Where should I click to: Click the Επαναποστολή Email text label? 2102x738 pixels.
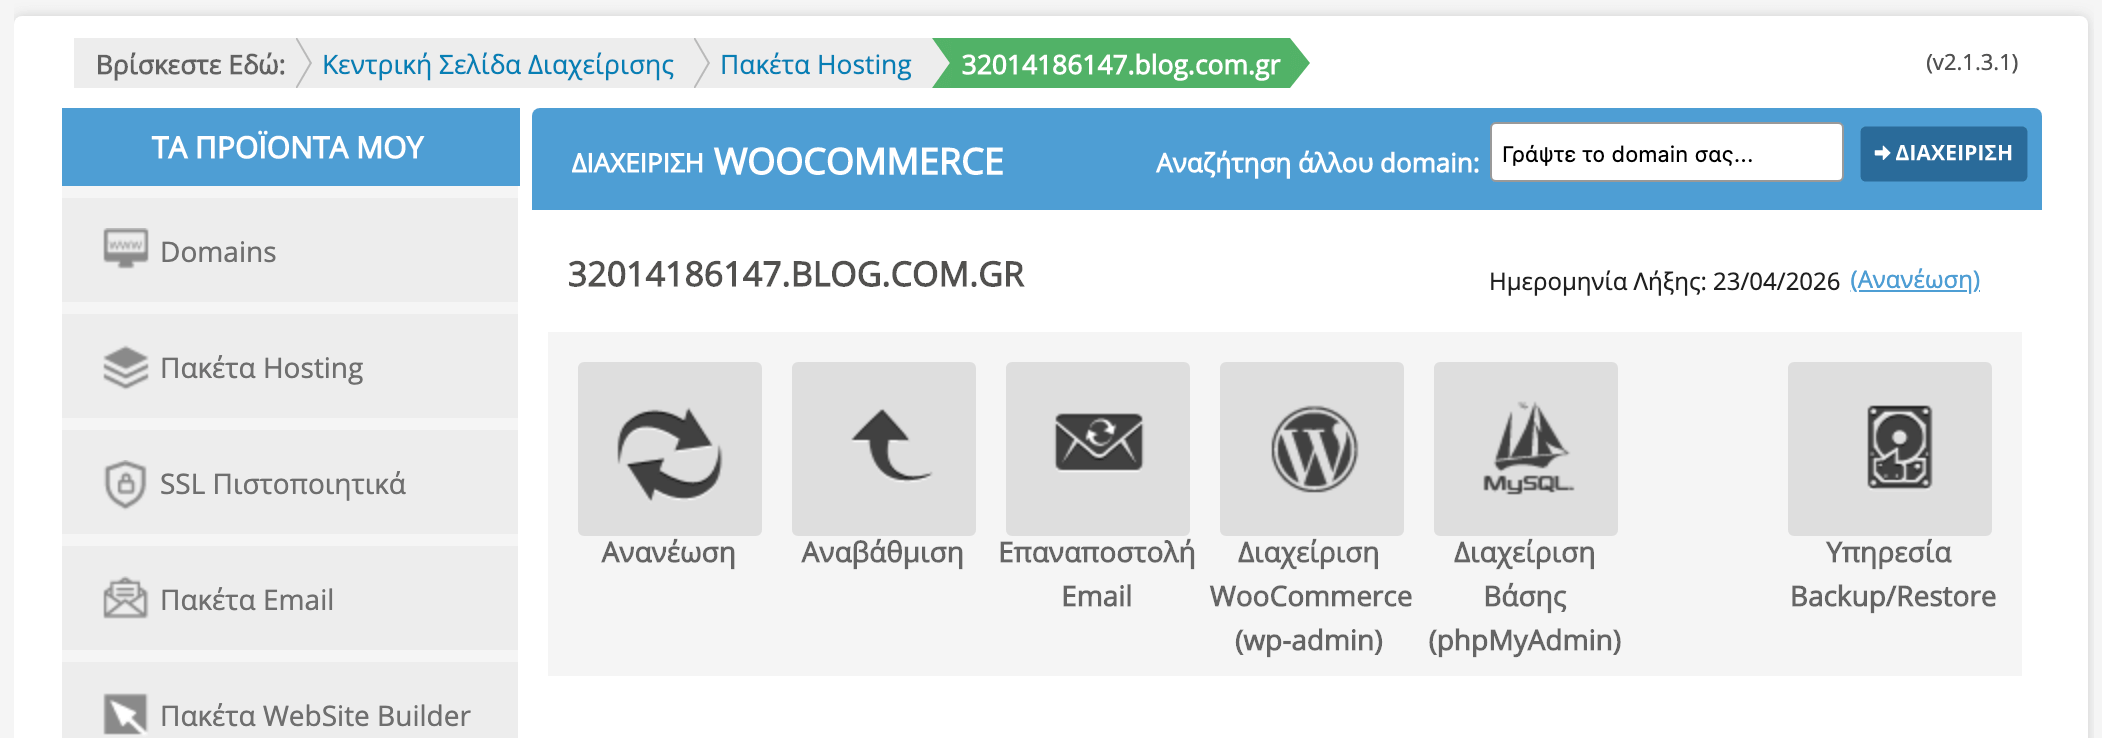coord(1097,574)
